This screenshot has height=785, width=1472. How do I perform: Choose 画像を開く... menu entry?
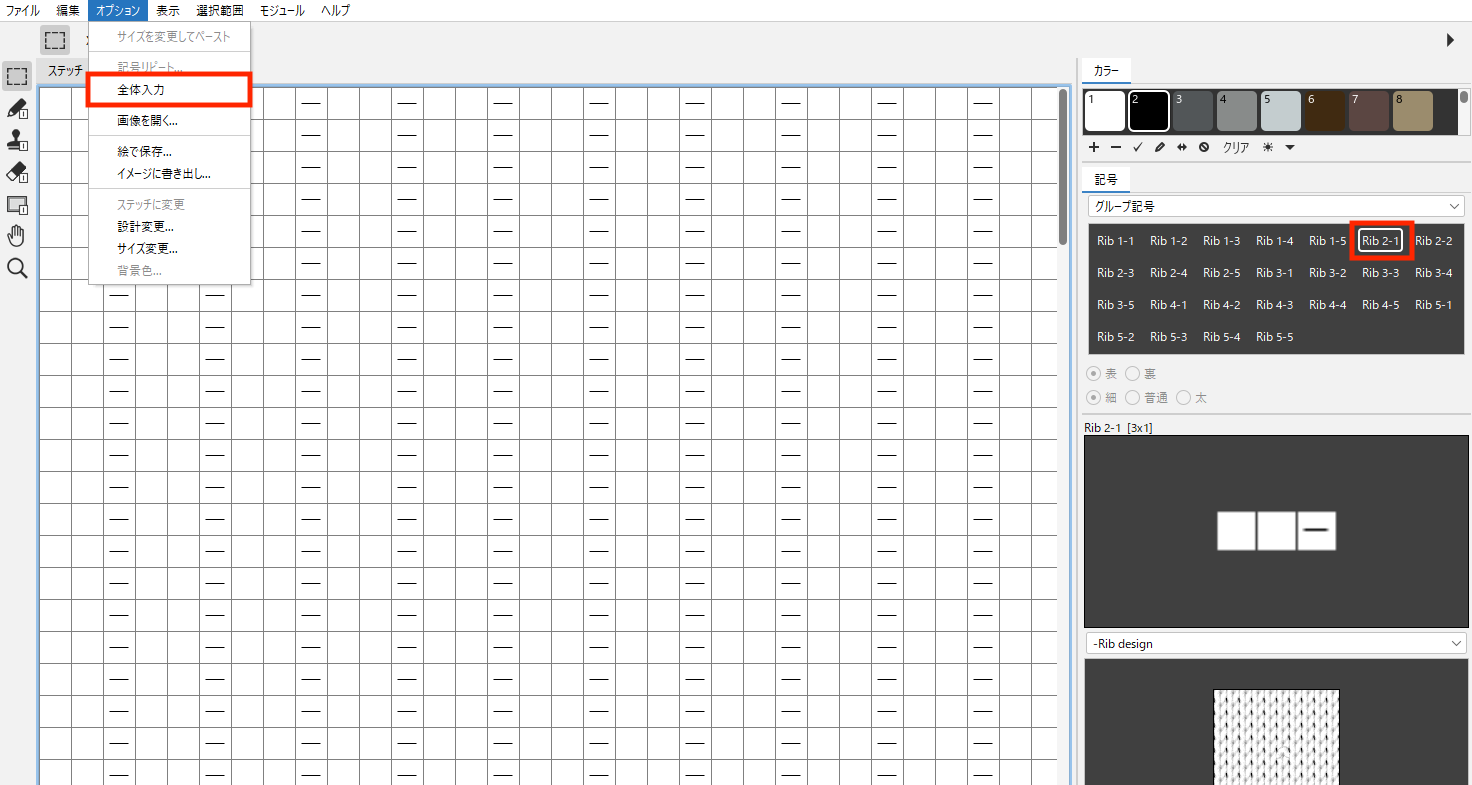169,121
